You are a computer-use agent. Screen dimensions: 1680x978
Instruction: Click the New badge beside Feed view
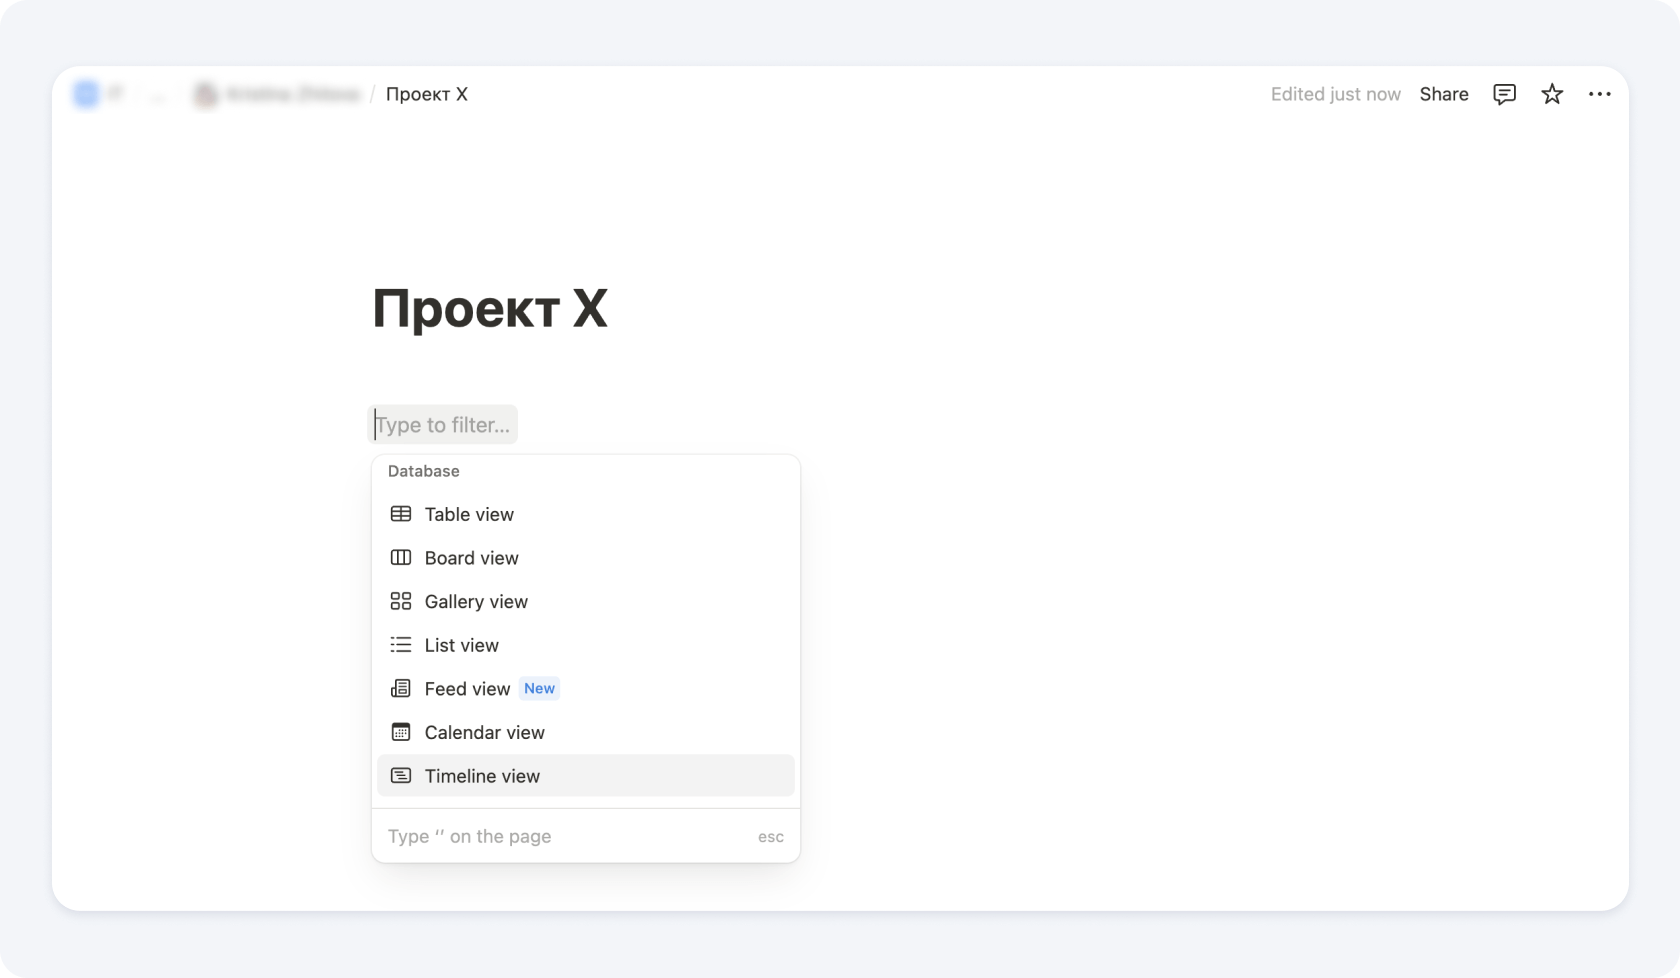click(x=539, y=688)
